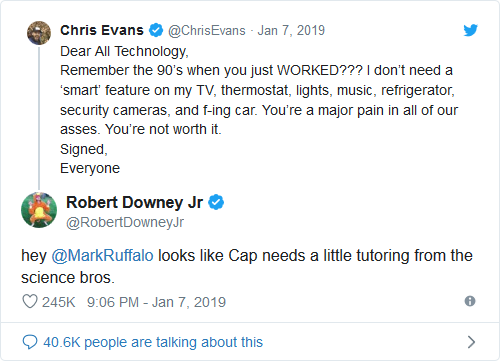
Task: Click the Robert Downey Jr display name
Action: (x=134, y=202)
